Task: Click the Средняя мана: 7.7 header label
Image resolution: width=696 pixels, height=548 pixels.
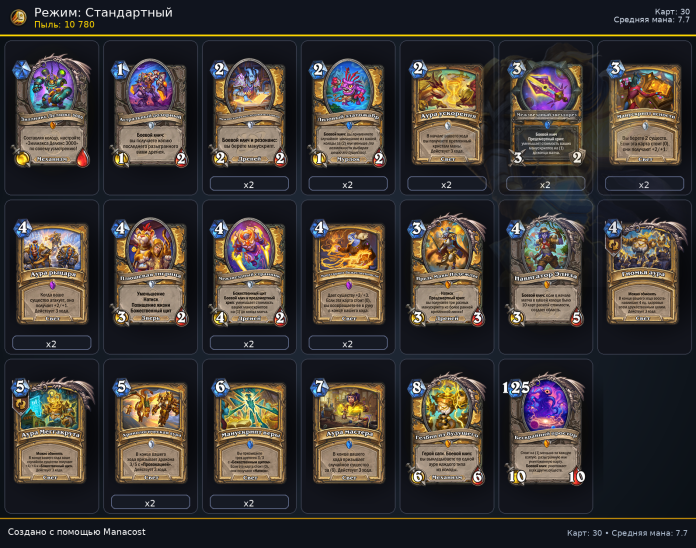Action: point(651,20)
